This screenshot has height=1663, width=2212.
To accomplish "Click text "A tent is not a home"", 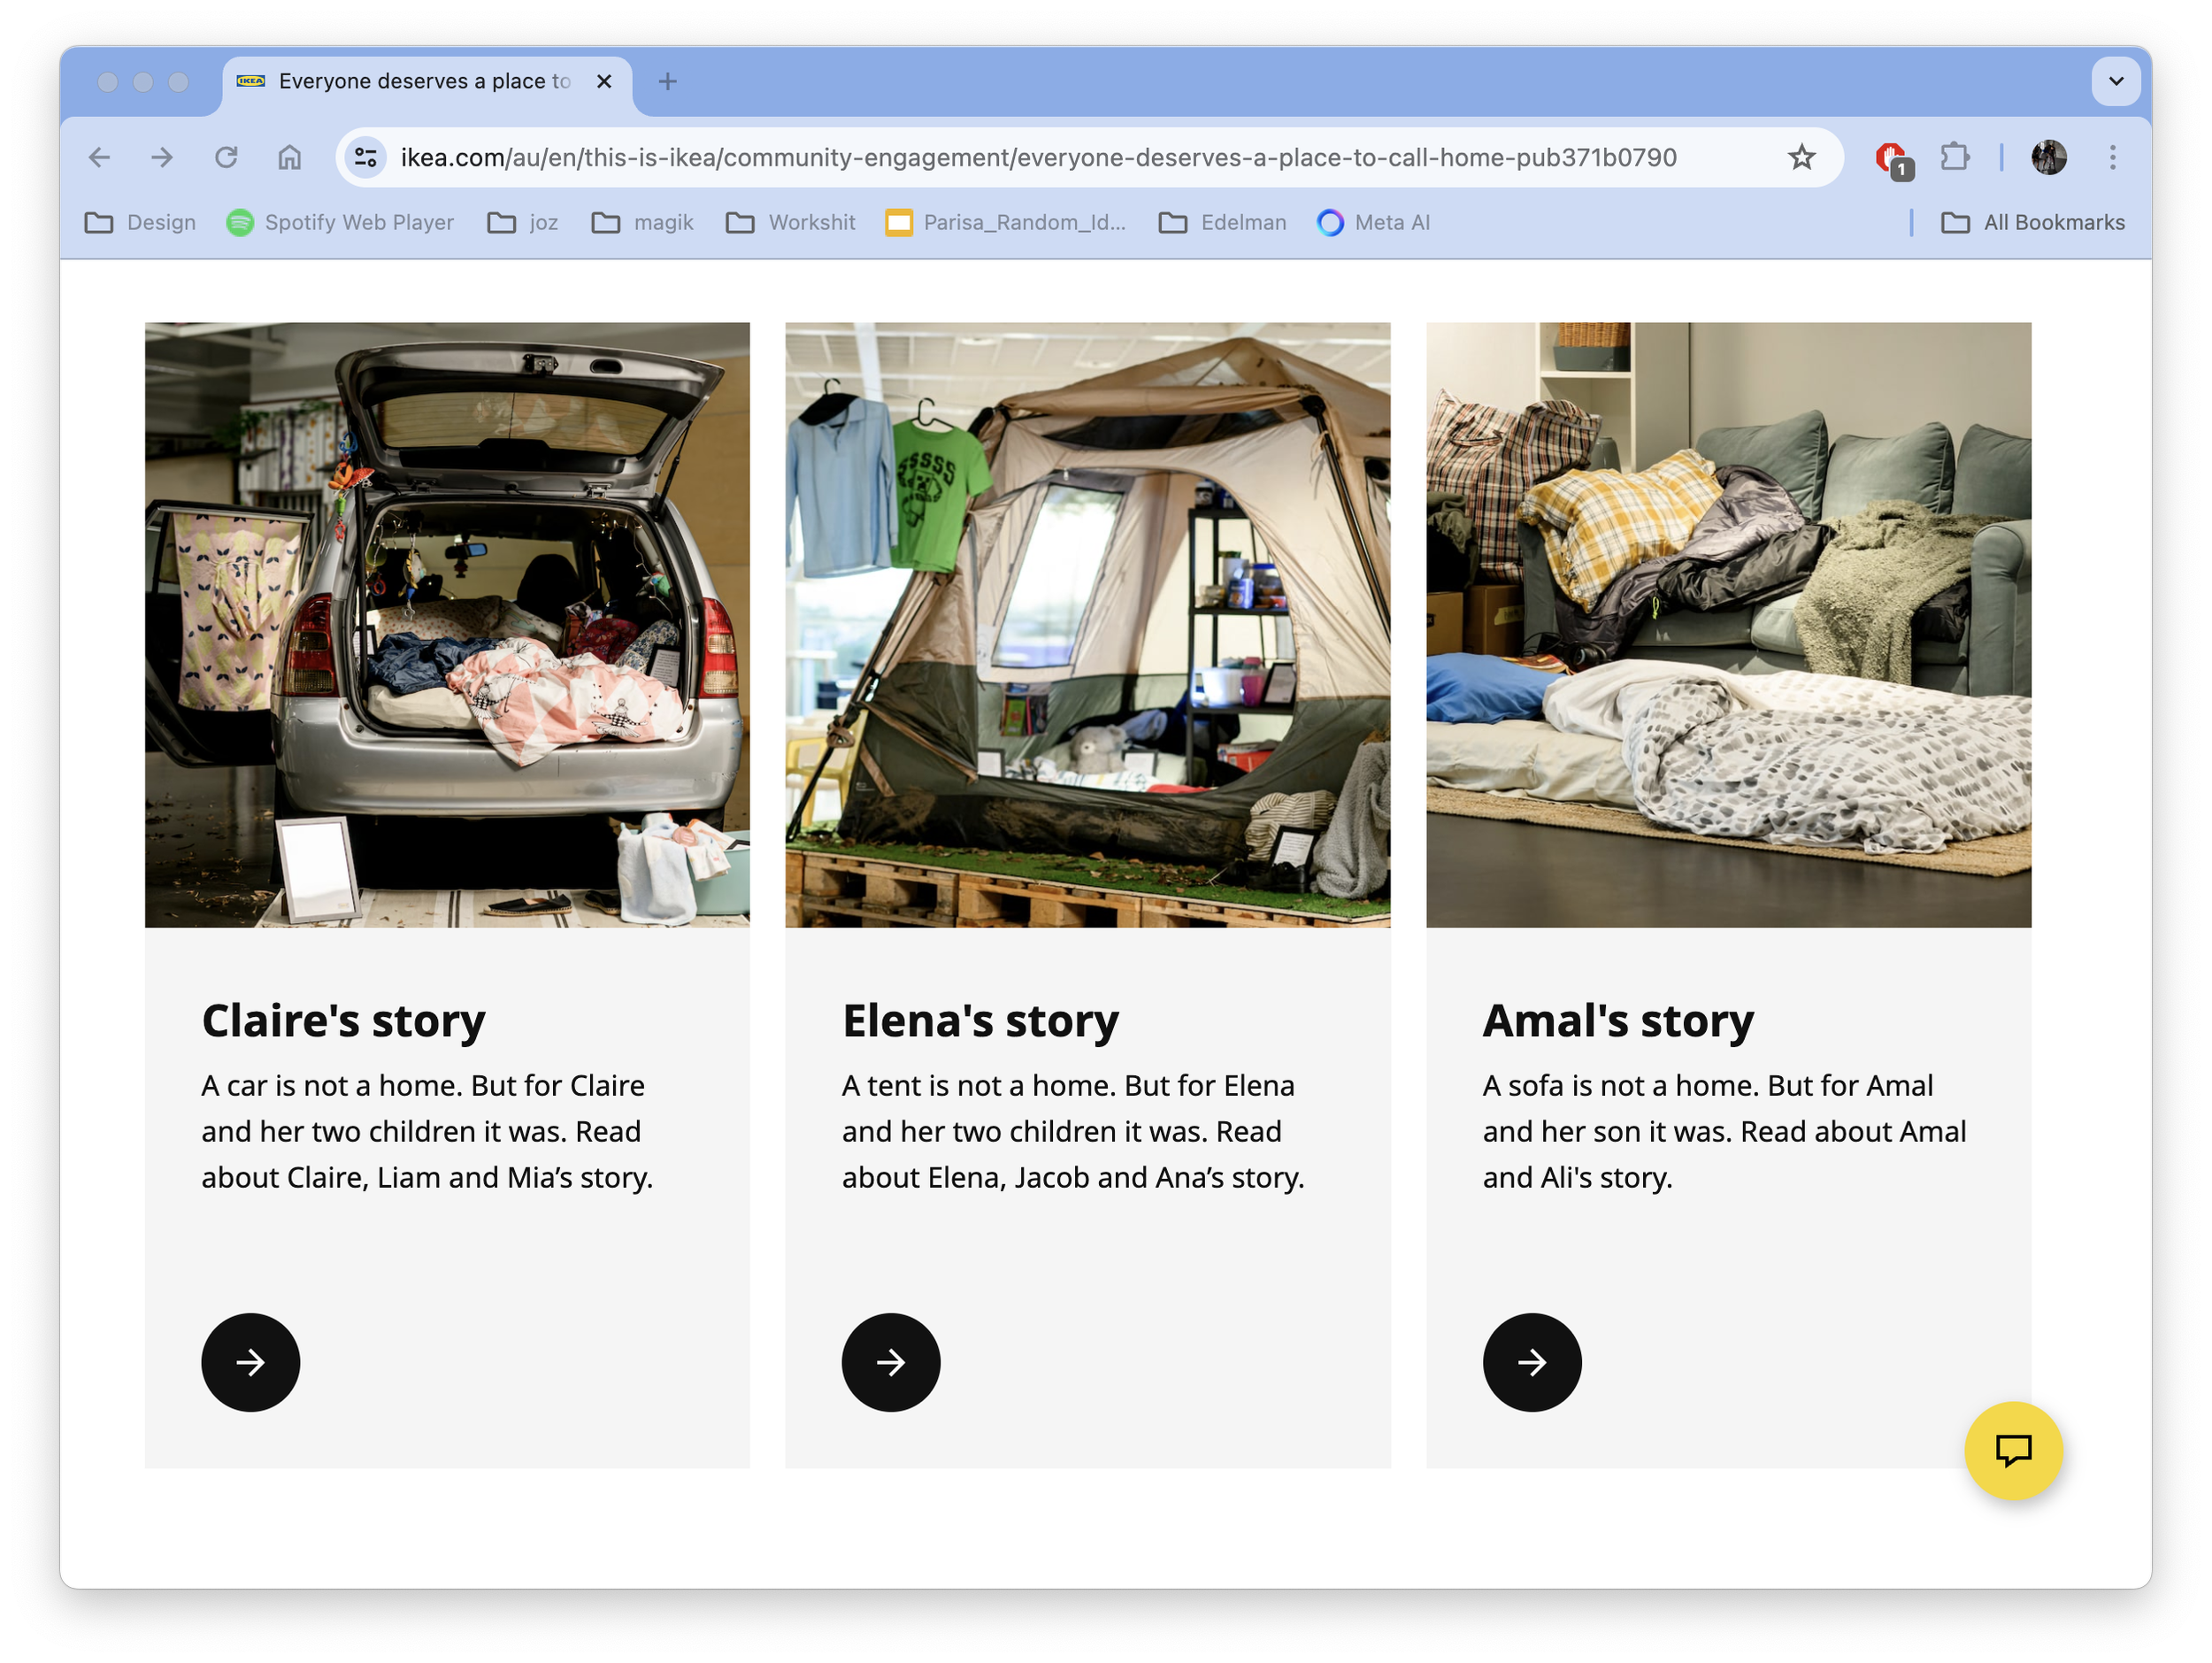I will pyautogui.click(x=978, y=1085).
